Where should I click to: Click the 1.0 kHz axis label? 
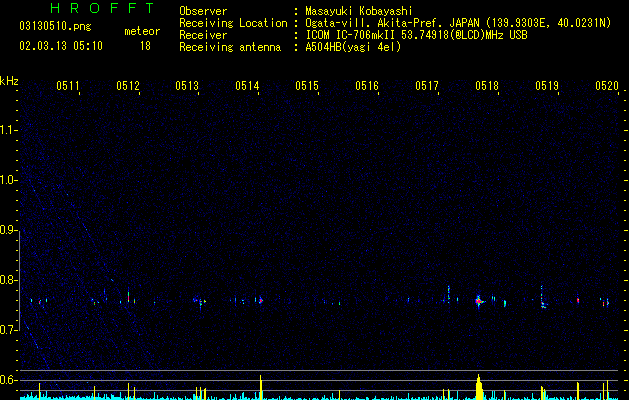pos(8,180)
